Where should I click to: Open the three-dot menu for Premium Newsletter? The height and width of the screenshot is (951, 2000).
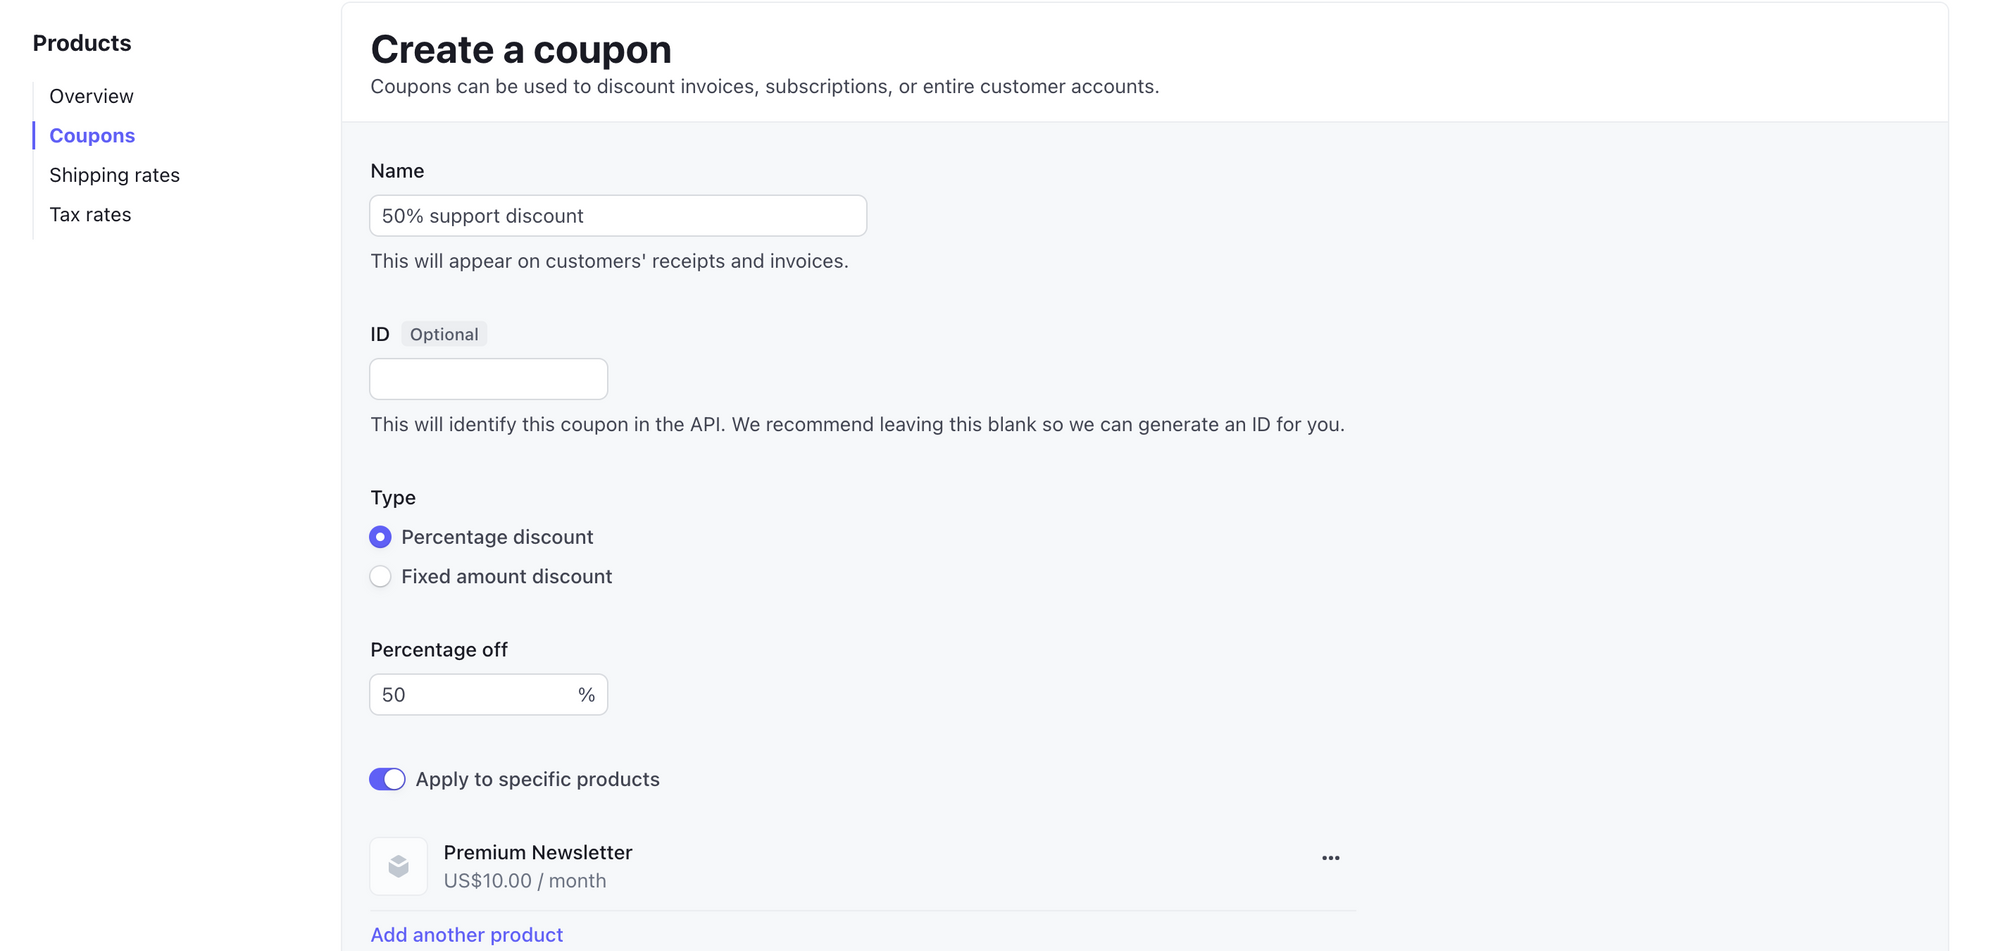pos(1330,858)
